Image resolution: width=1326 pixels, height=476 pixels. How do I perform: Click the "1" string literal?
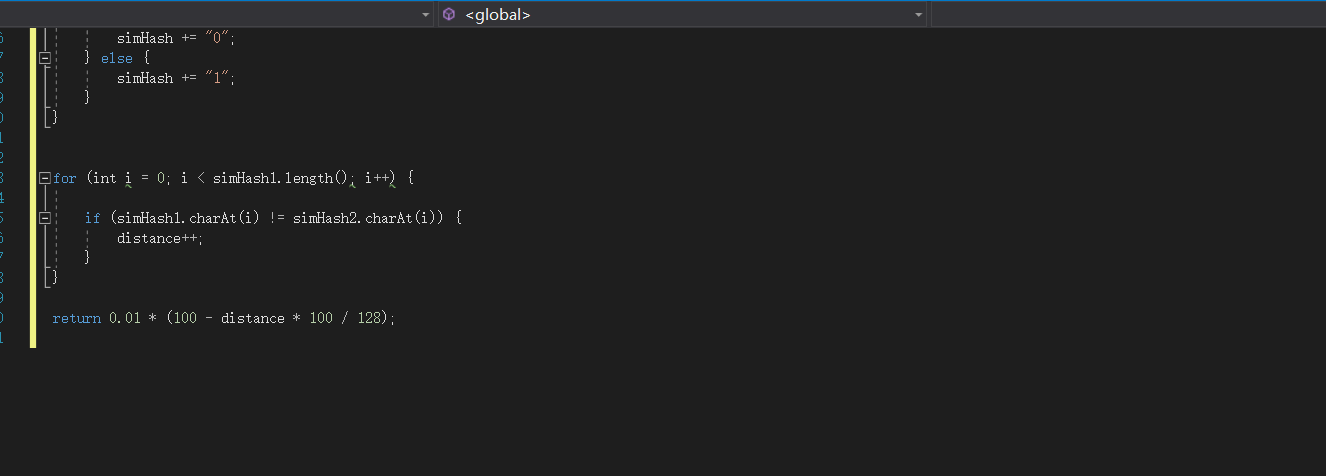217,78
